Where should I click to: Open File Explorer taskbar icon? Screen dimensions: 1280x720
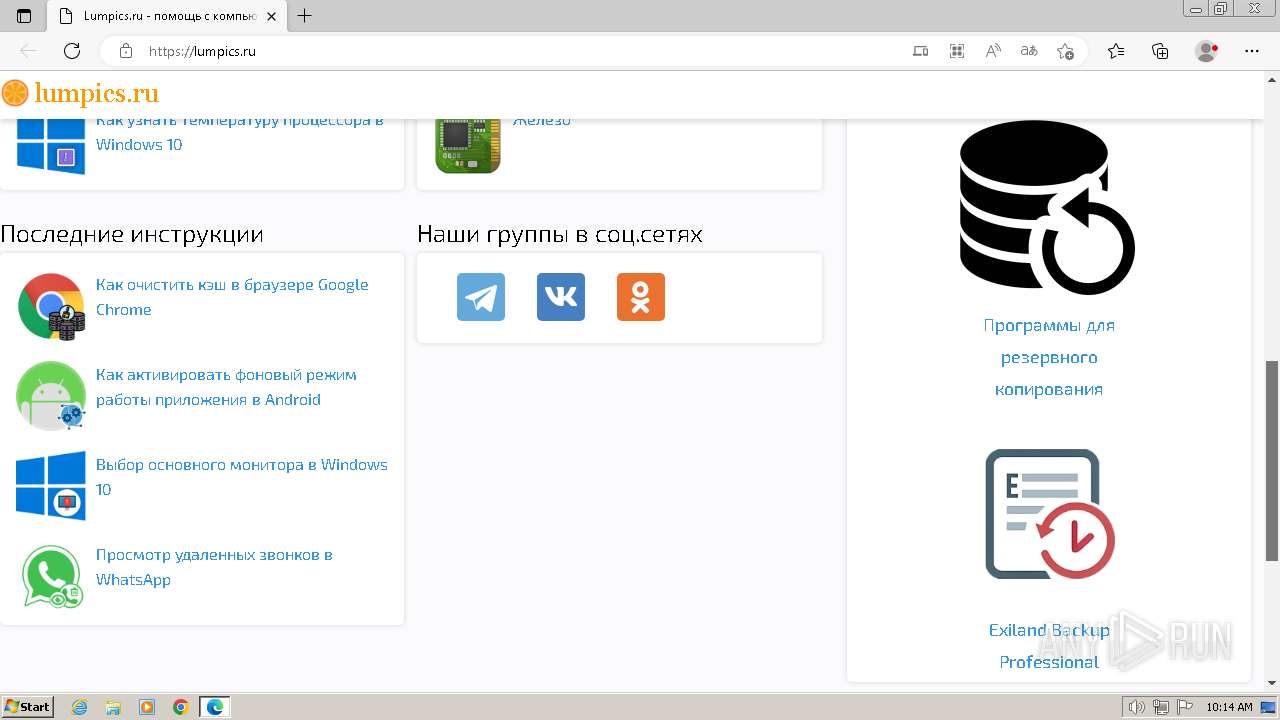pos(113,707)
